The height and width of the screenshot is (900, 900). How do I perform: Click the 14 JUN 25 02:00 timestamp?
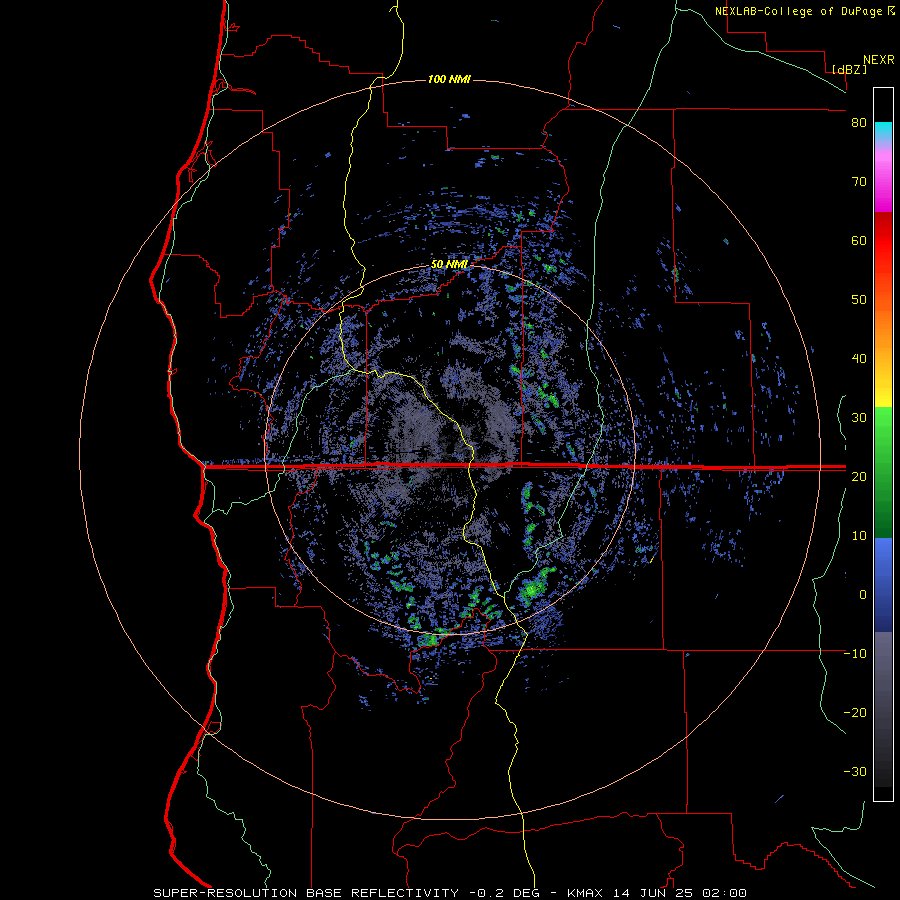coord(680,893)
